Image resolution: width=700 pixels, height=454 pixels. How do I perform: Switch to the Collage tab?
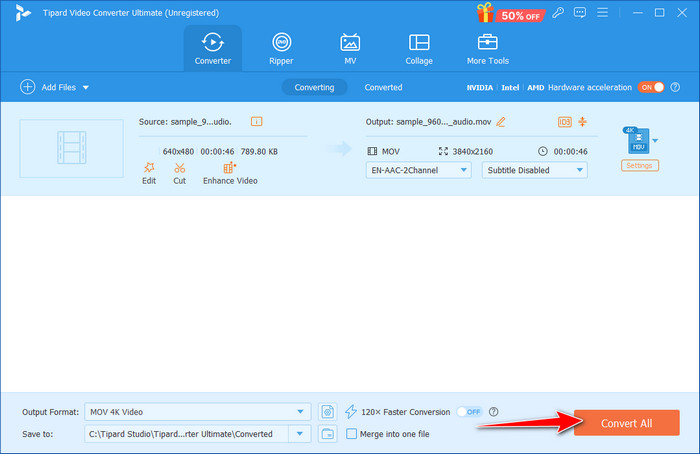coord(419,49)
